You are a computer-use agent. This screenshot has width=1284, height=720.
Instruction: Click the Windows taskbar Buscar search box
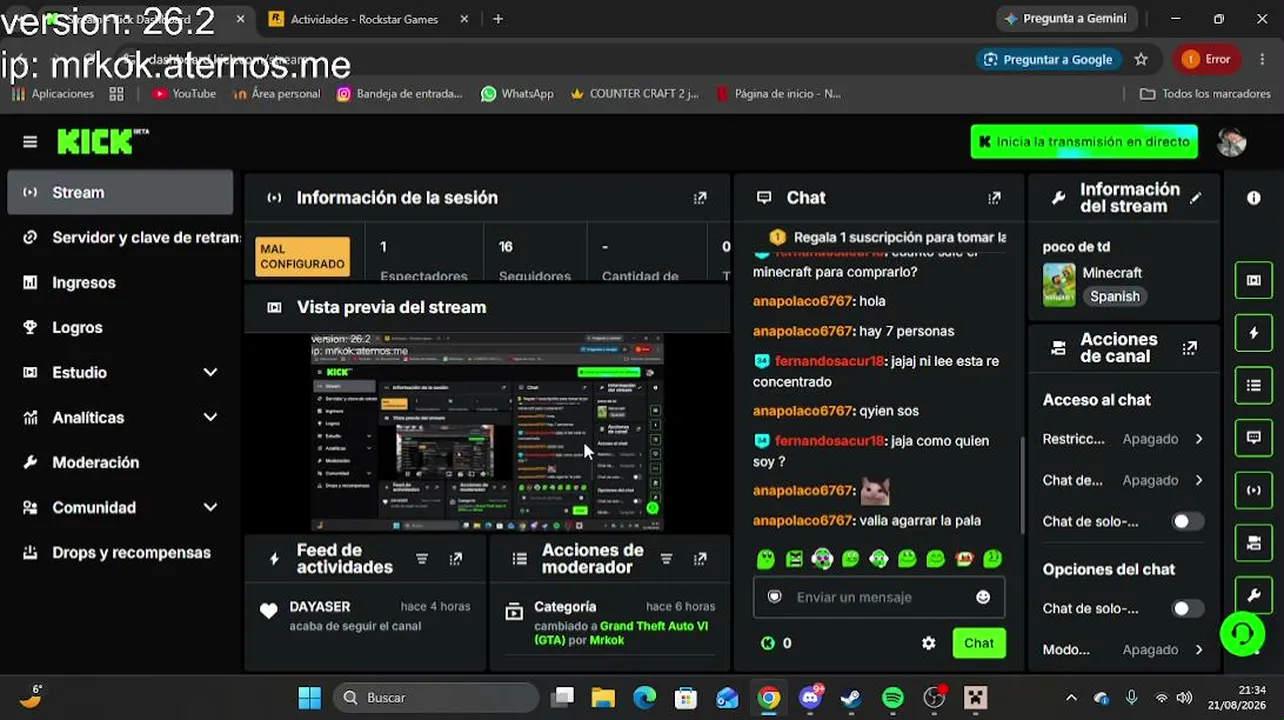coord(437,697)
